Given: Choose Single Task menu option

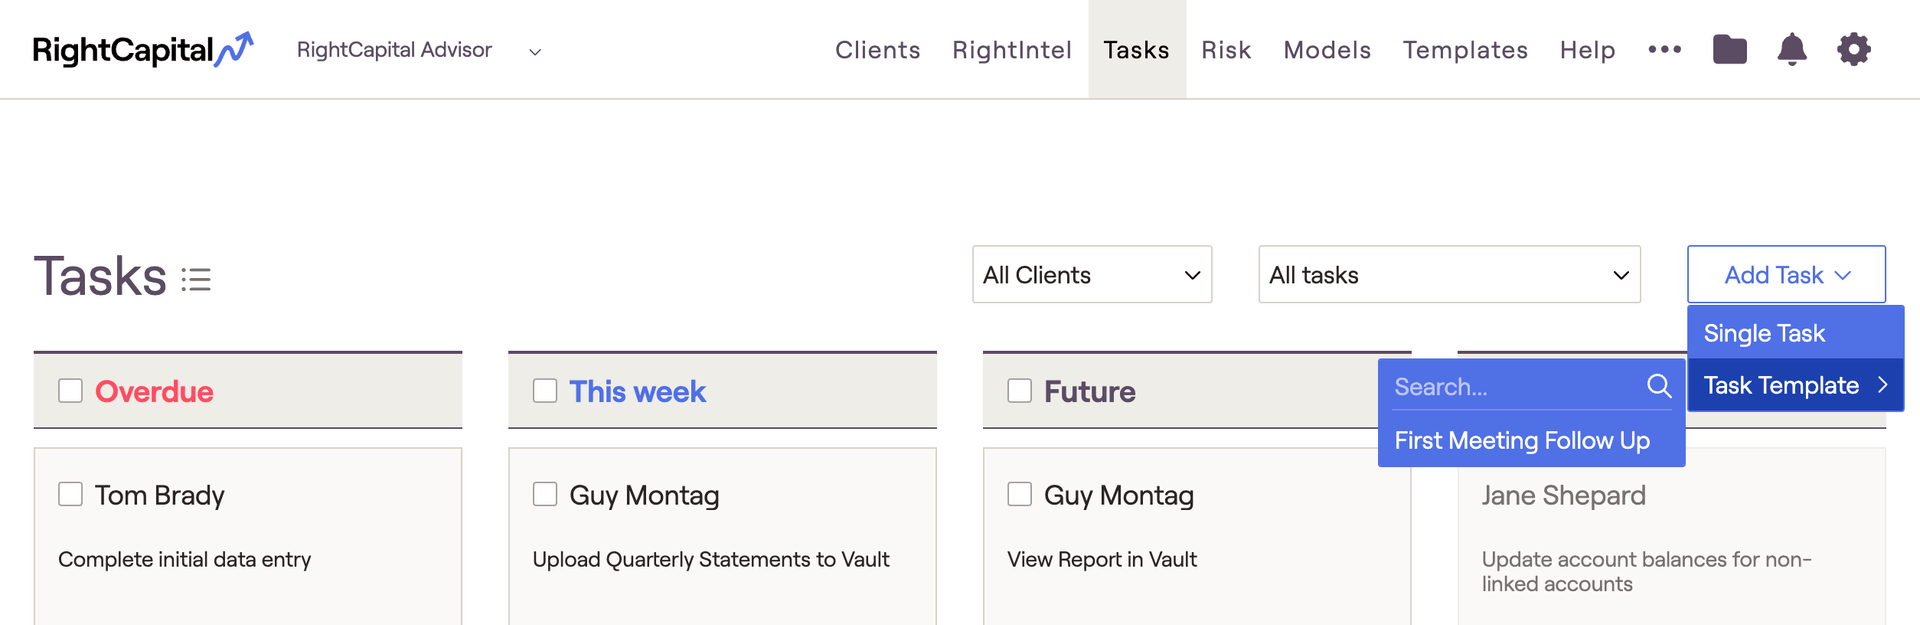Looking at the screenshot, I should coord(1796,333).
